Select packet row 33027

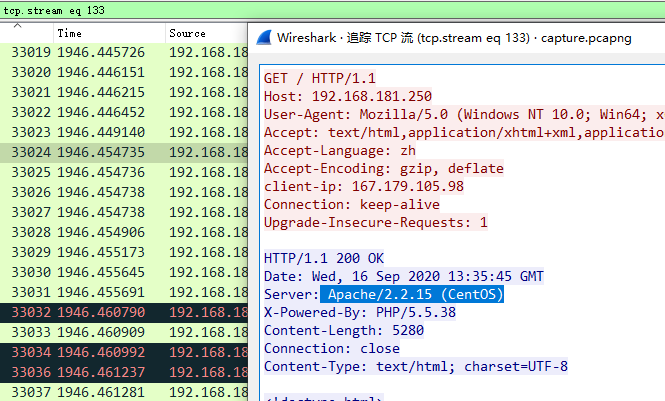click(124, 212)
